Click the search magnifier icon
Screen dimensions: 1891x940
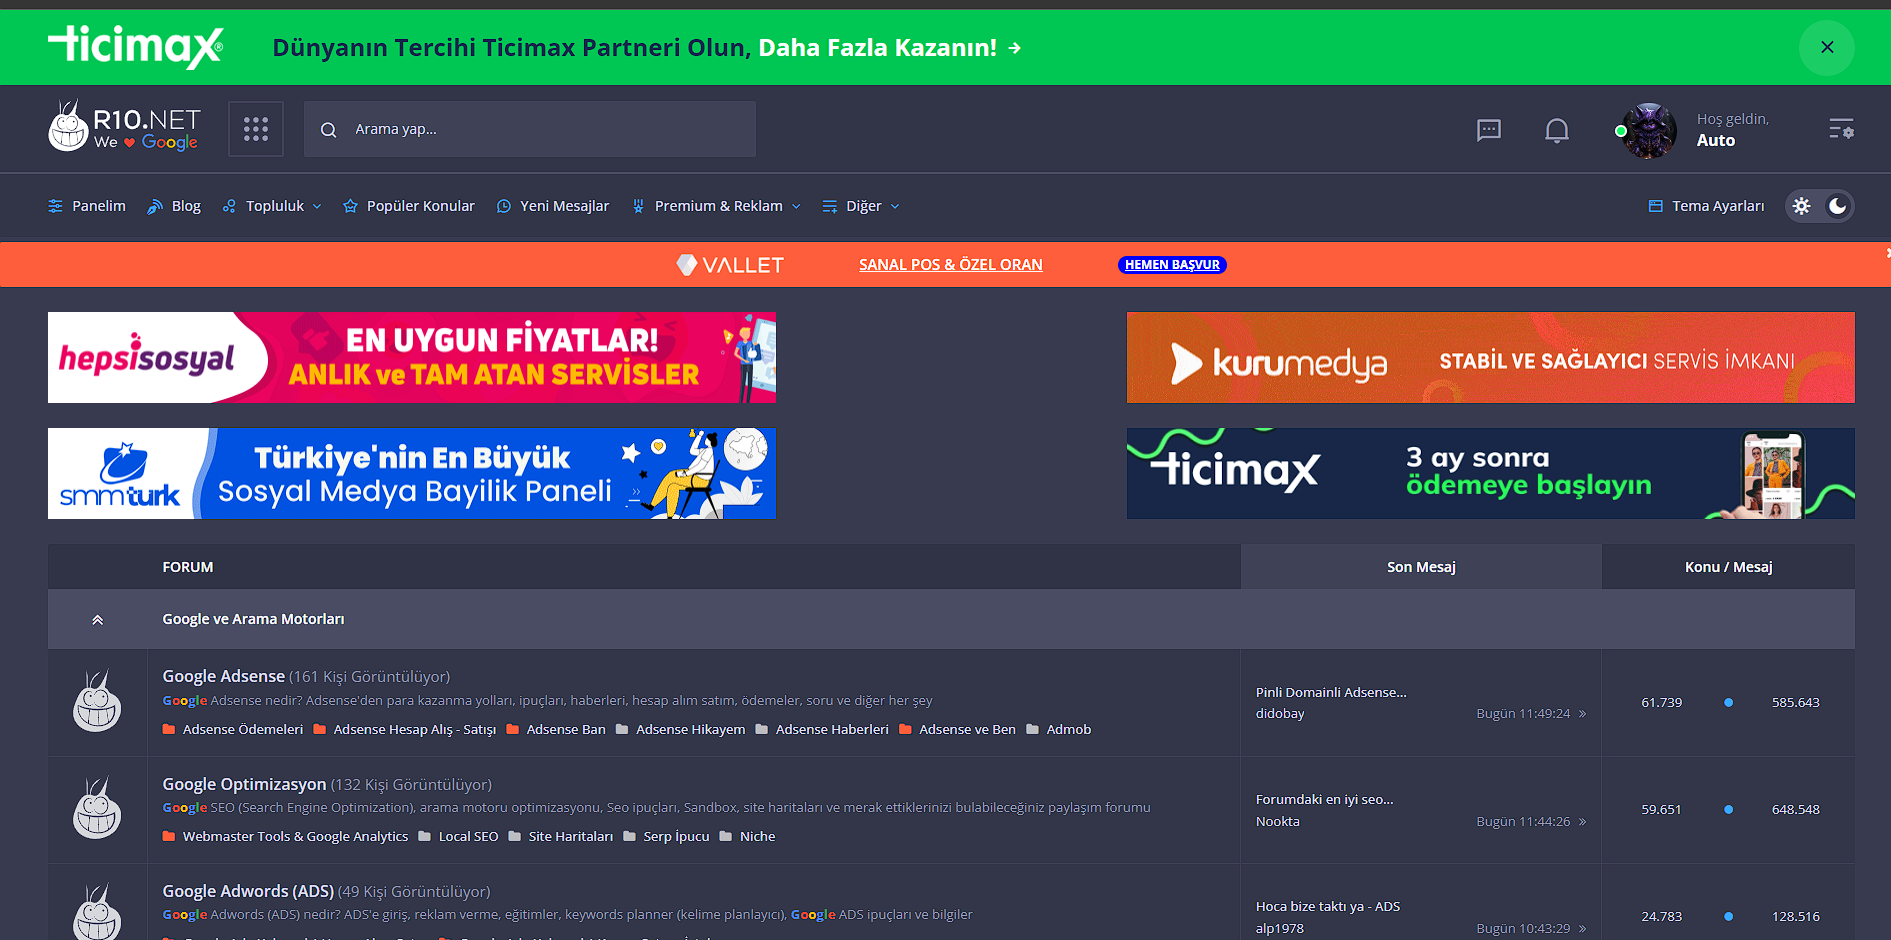click(x=328, y=130)
